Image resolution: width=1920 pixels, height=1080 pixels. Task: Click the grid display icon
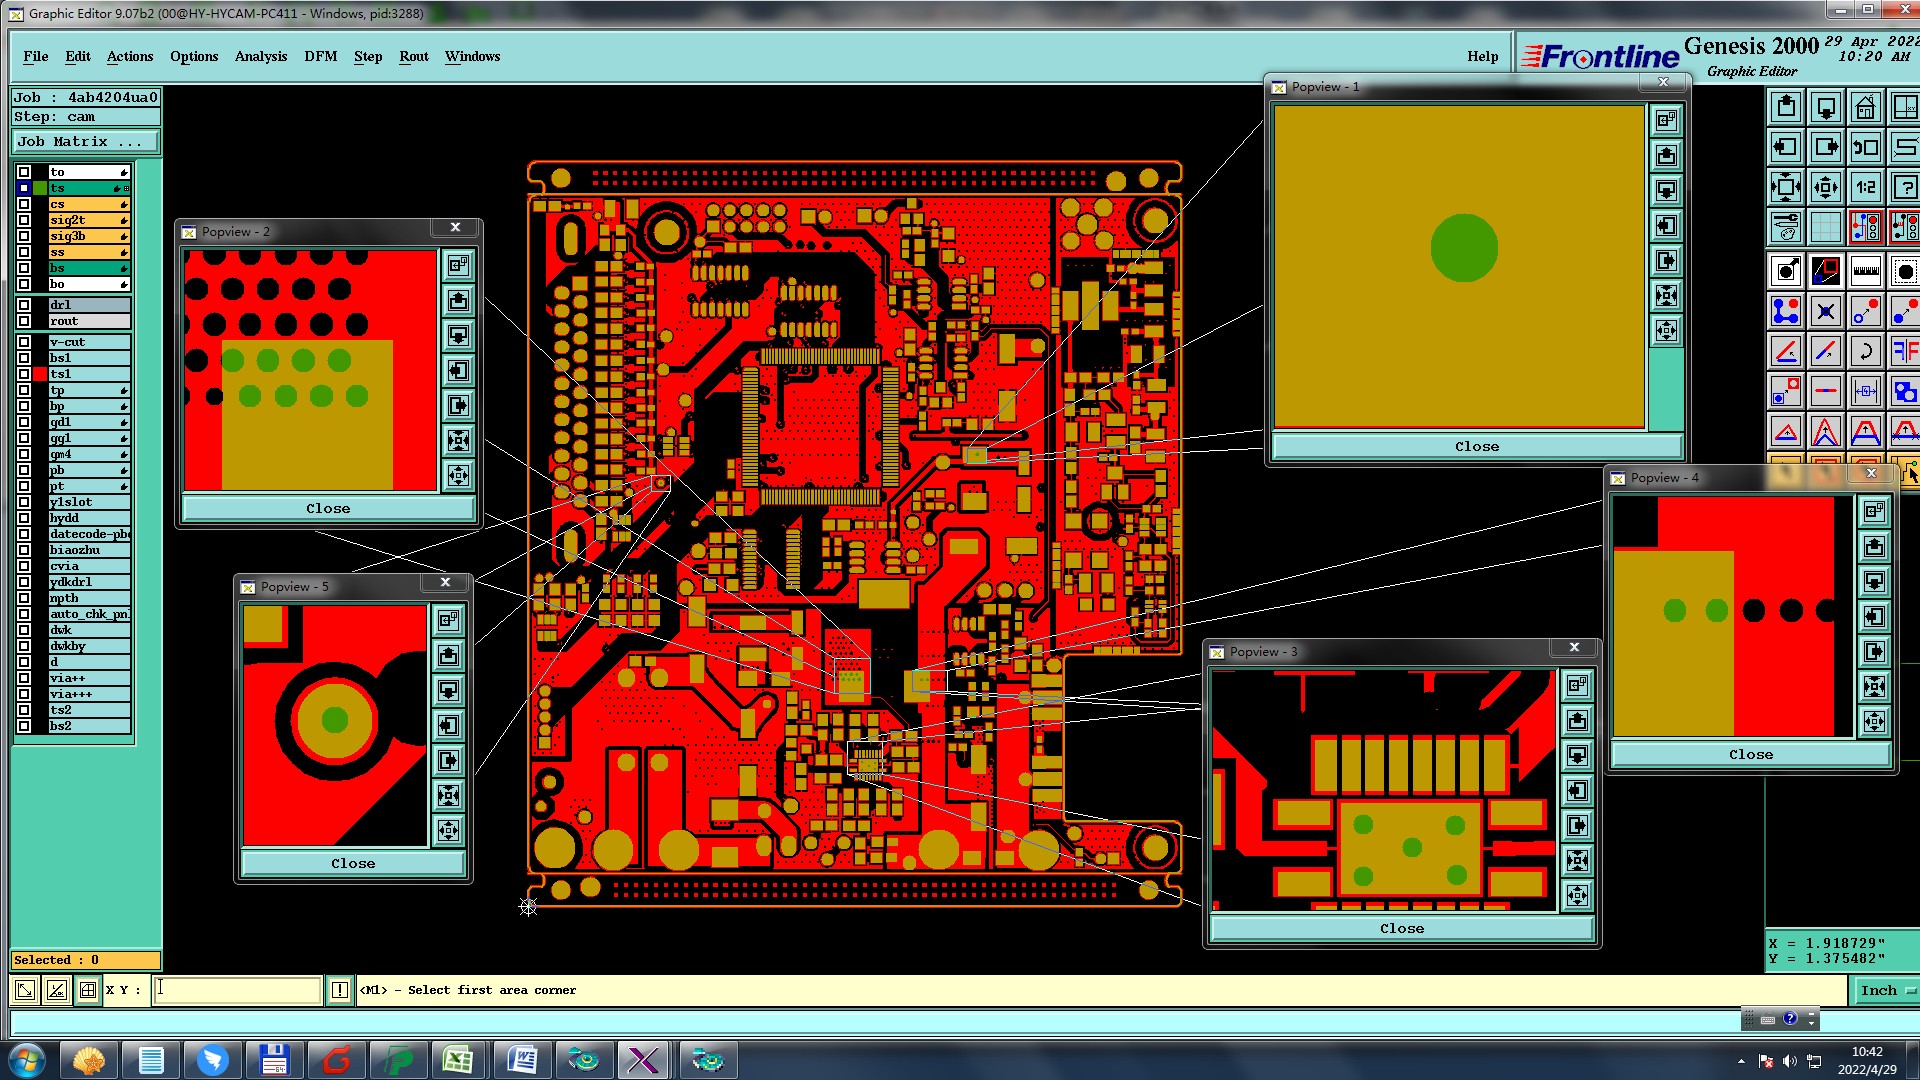[x=1825, y=227]
